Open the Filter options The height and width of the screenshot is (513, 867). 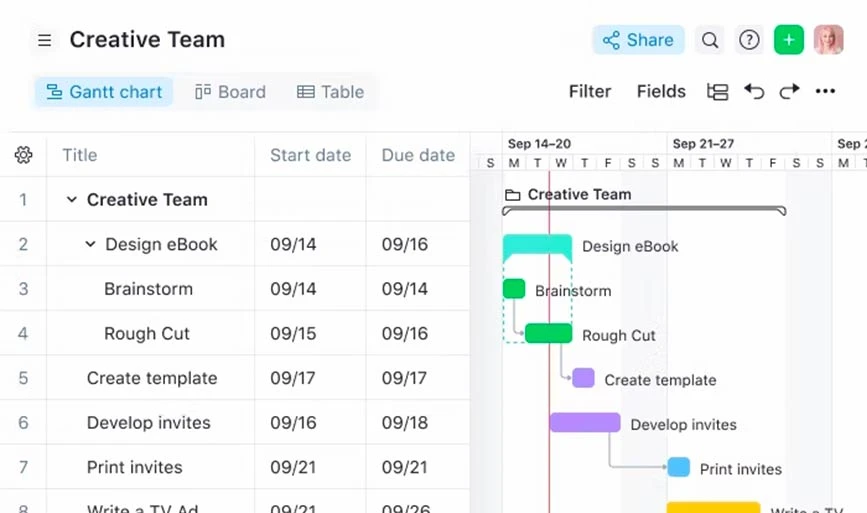click(590, 92)
